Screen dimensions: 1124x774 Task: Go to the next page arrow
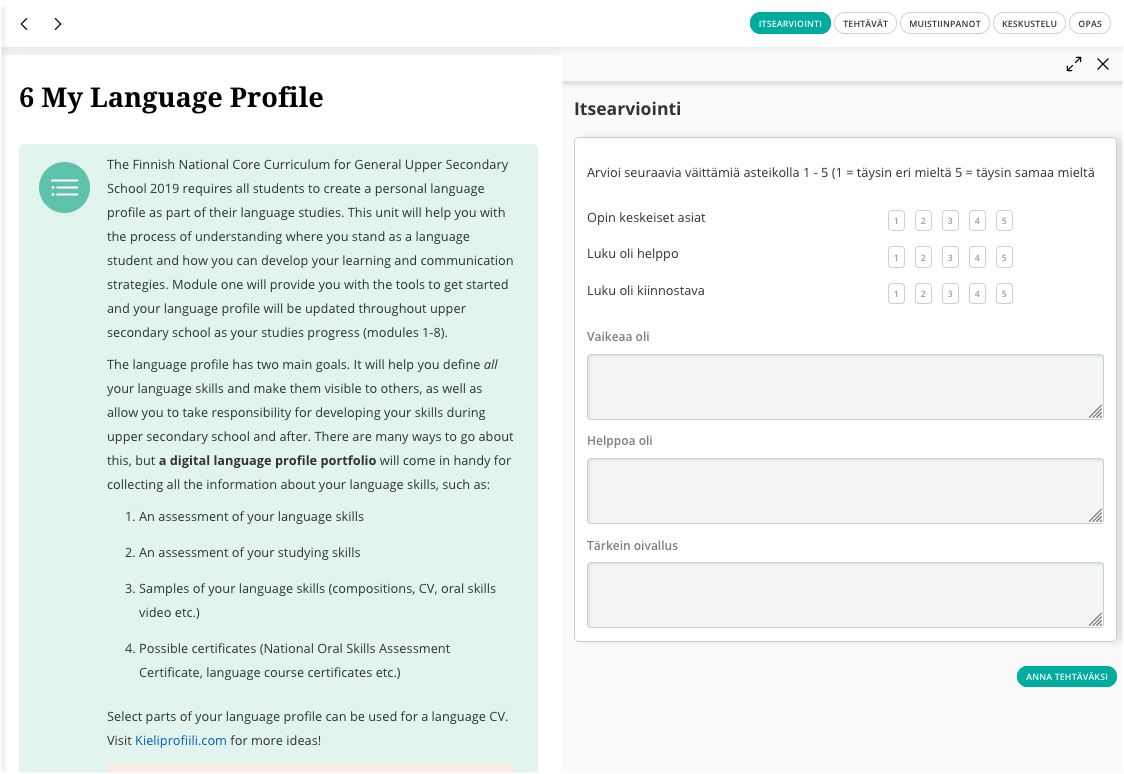click(58, 24)
